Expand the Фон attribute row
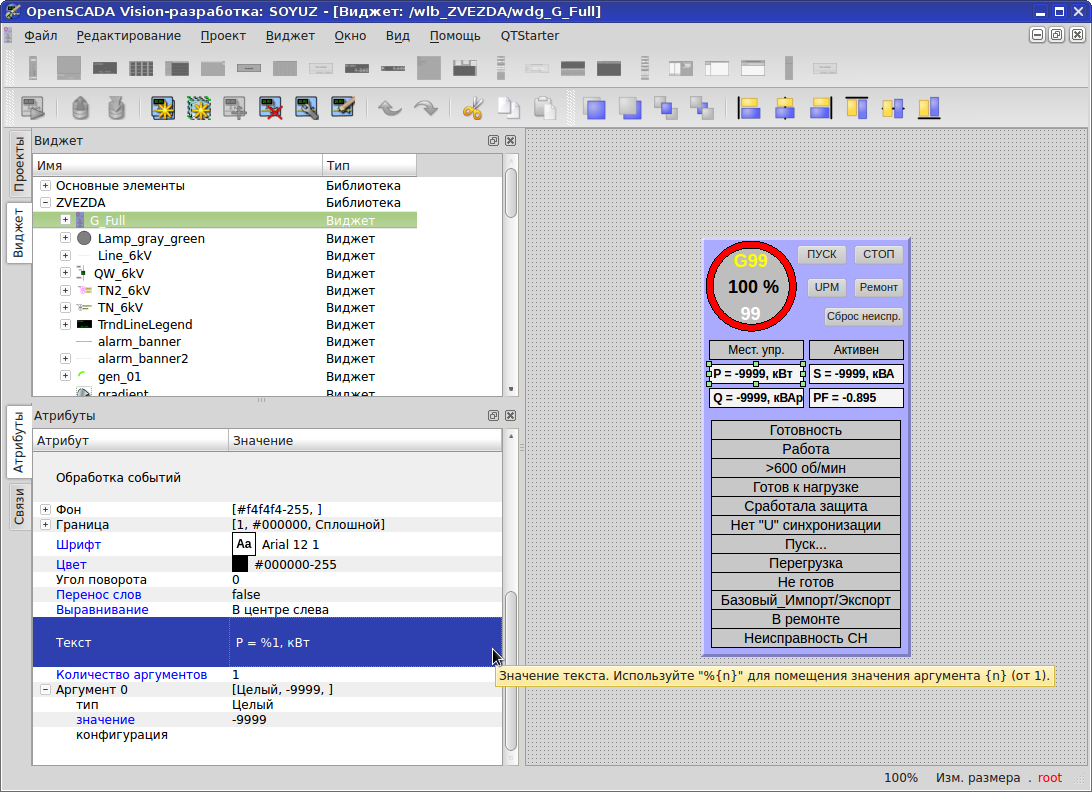 coord(45,510)
